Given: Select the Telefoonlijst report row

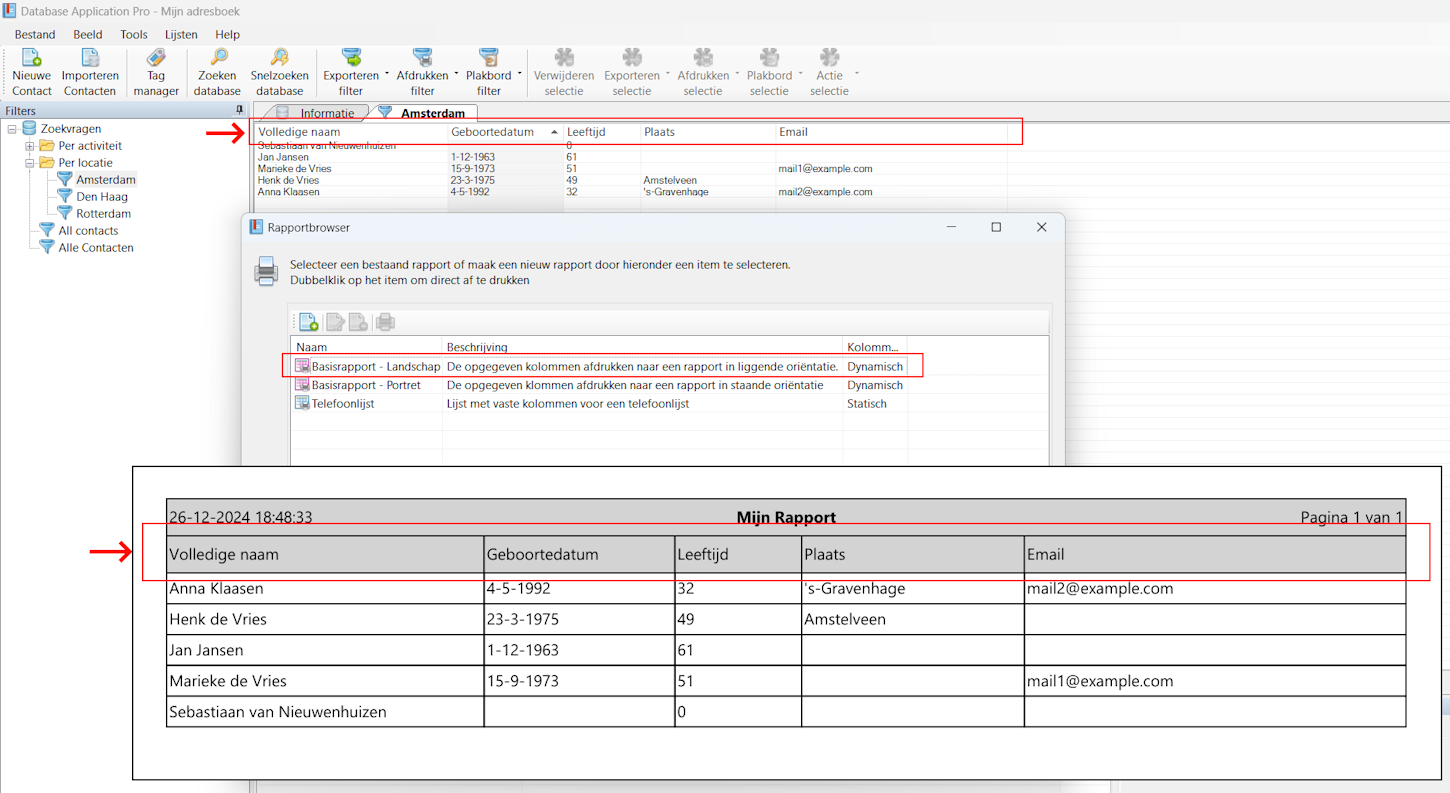Looking at the screenshot, I should 345,404.
